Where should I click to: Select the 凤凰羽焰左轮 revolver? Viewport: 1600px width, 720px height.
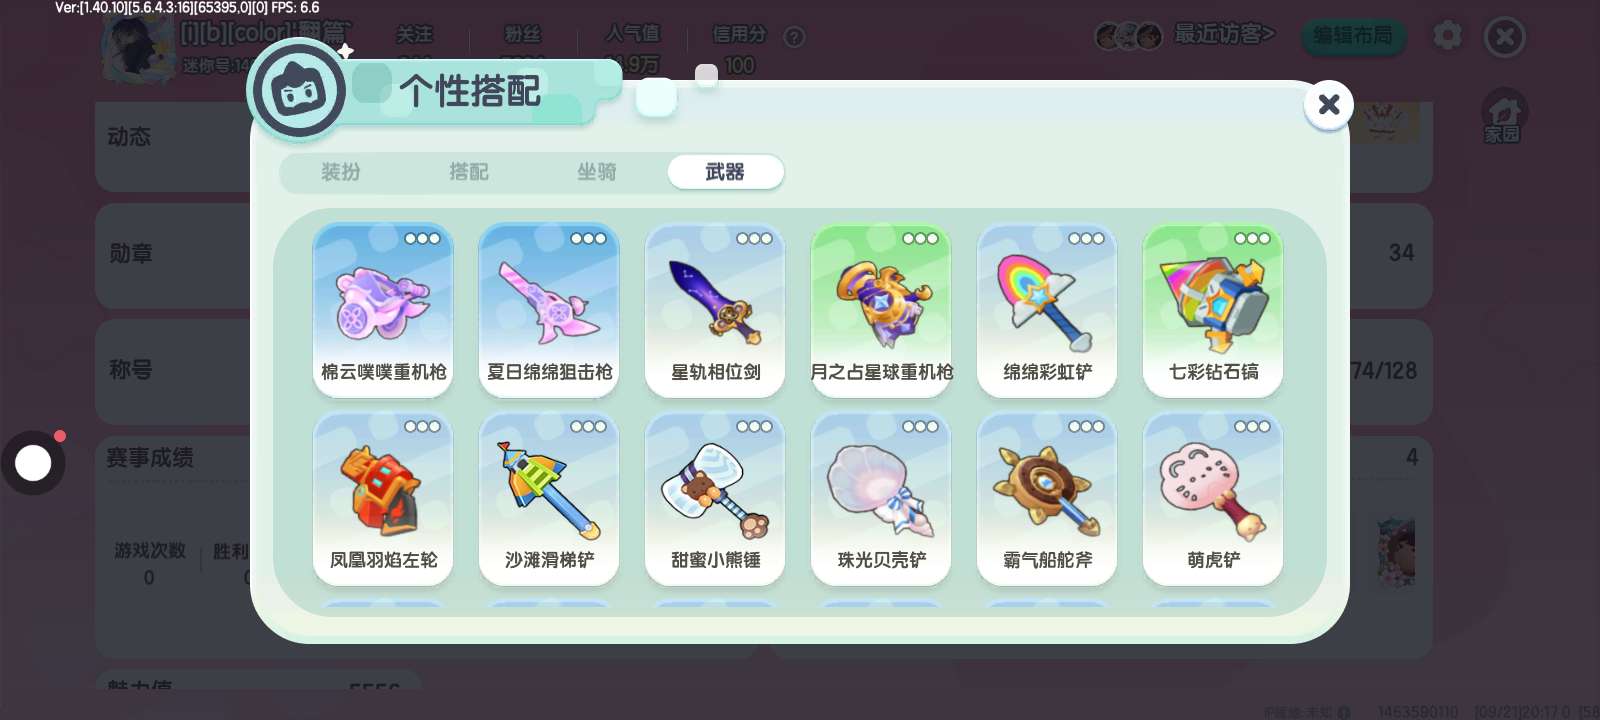click(x=383, y=498)
